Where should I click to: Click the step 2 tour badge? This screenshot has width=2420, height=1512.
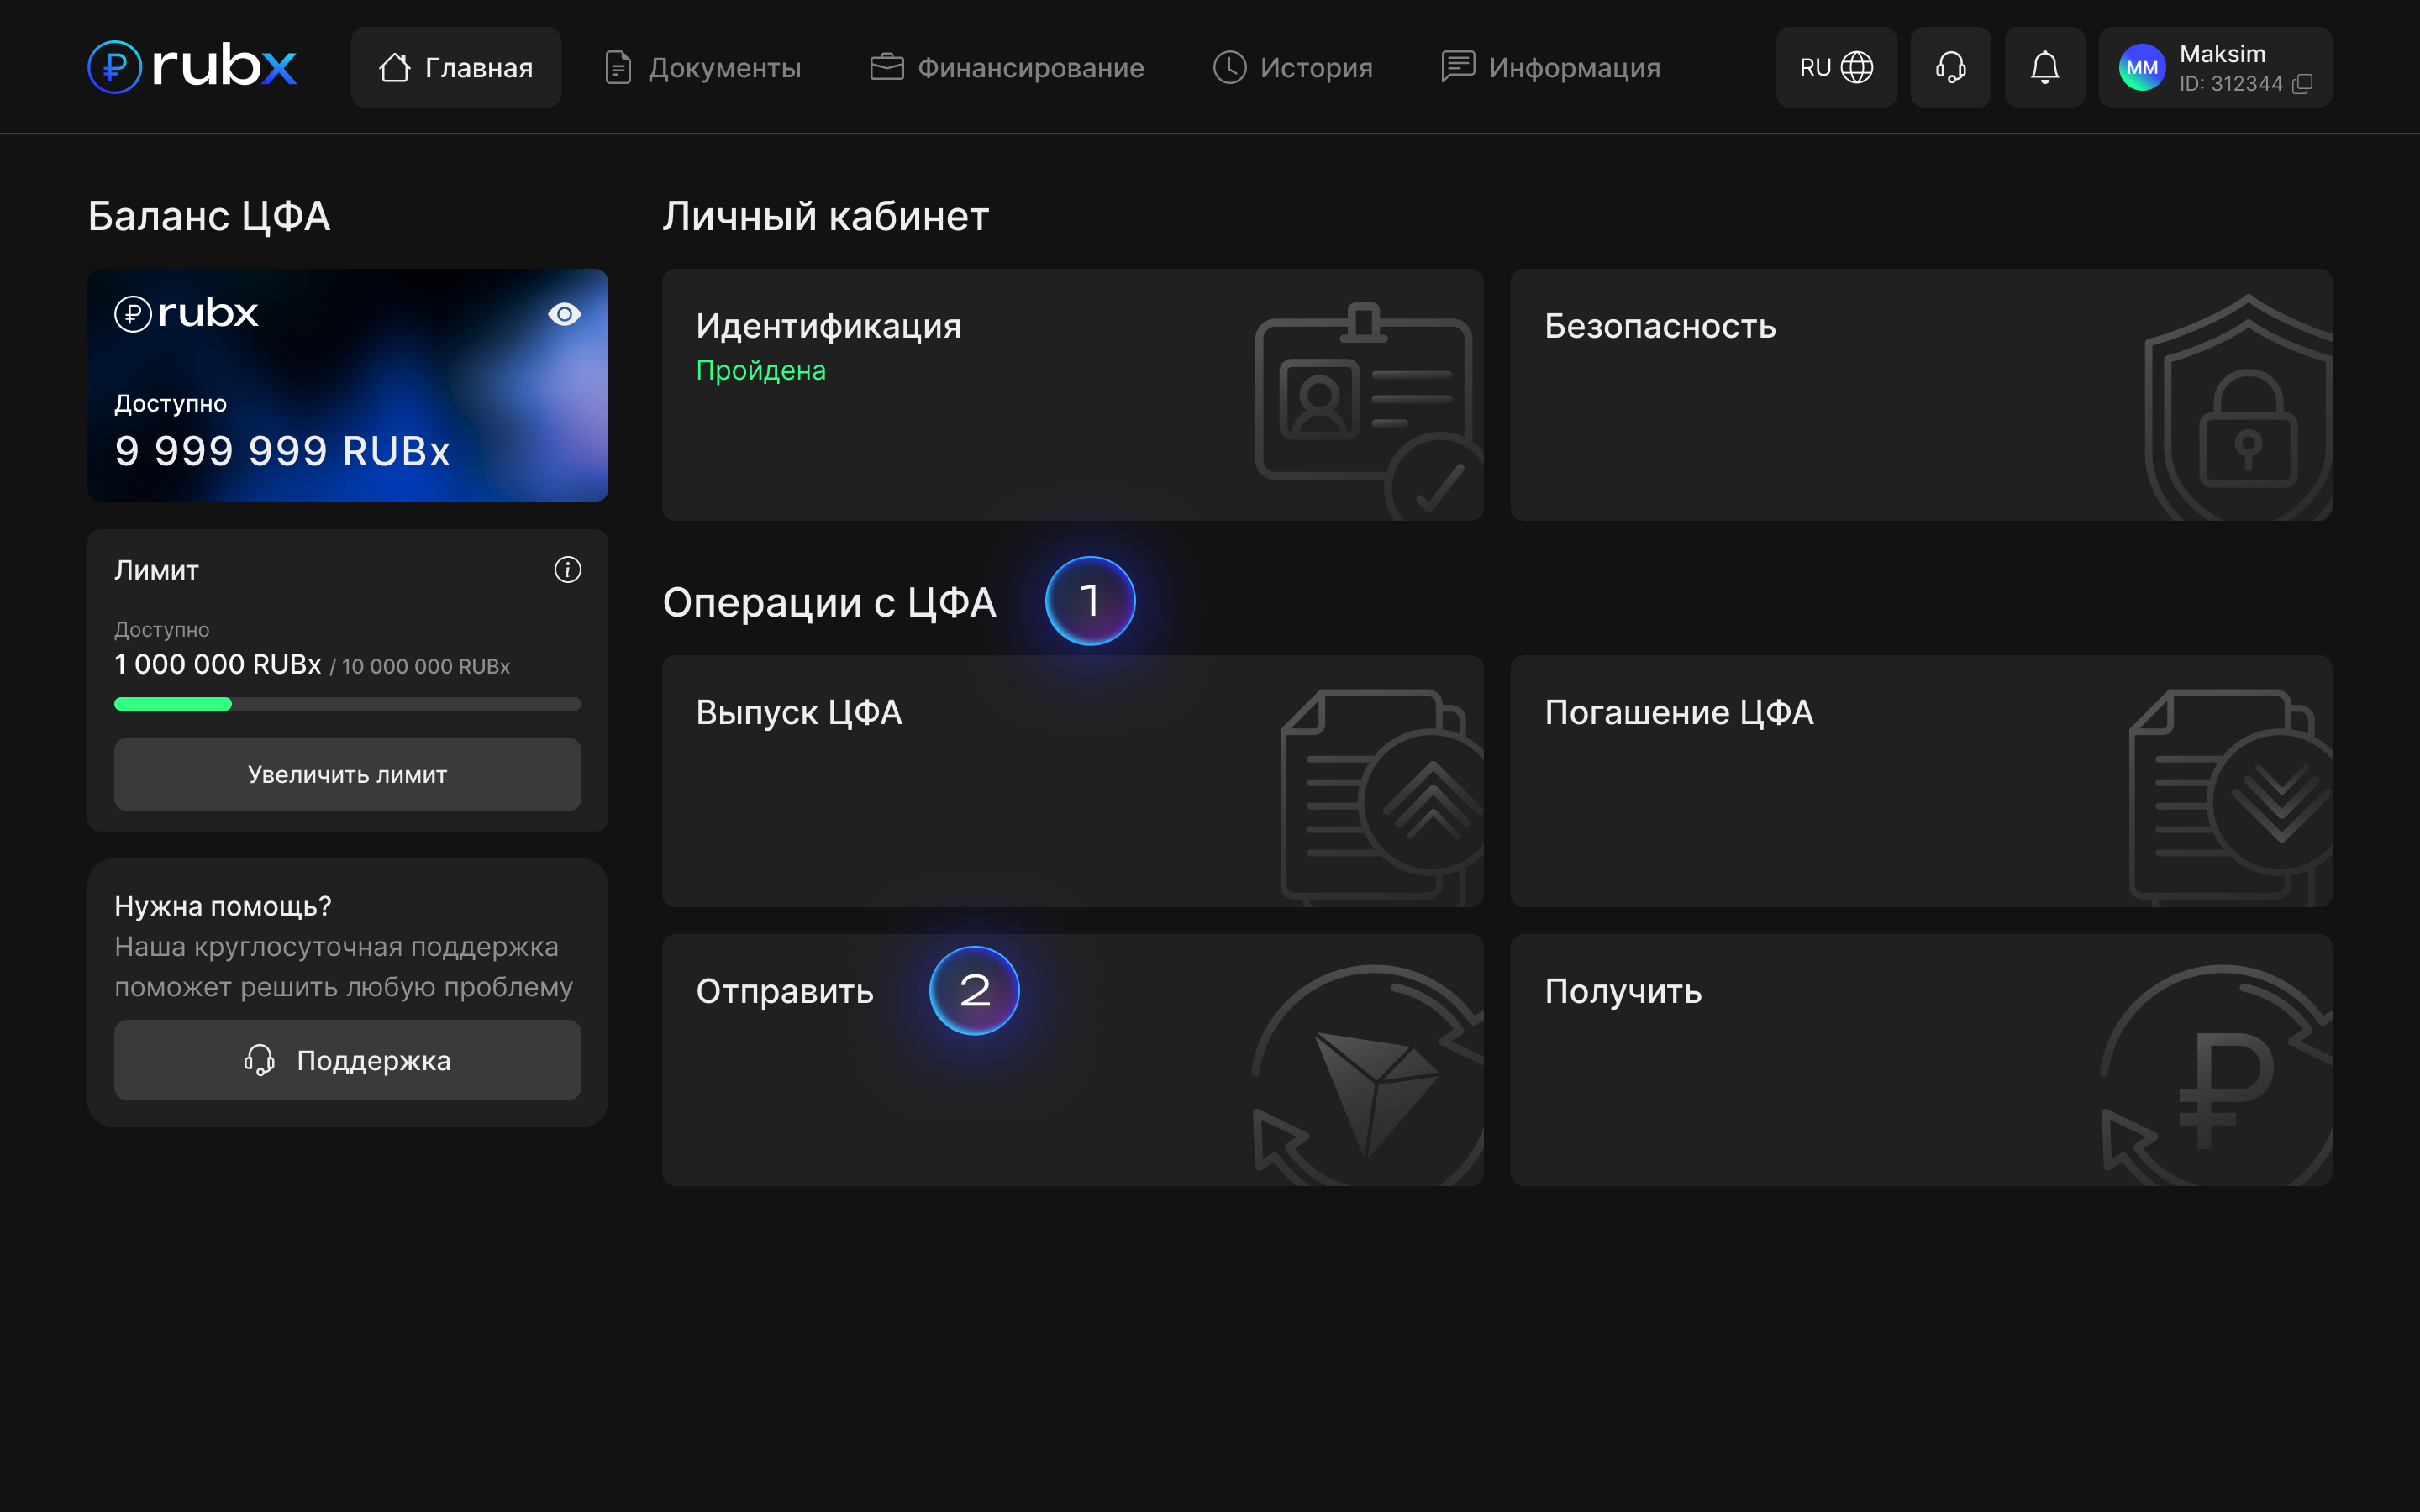(x=974, y=990)
